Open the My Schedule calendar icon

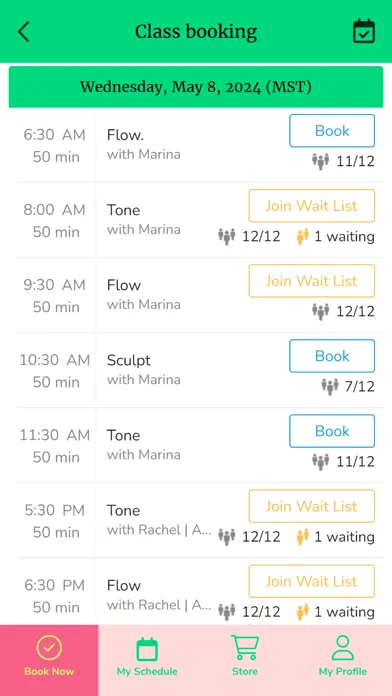[147, 649]
